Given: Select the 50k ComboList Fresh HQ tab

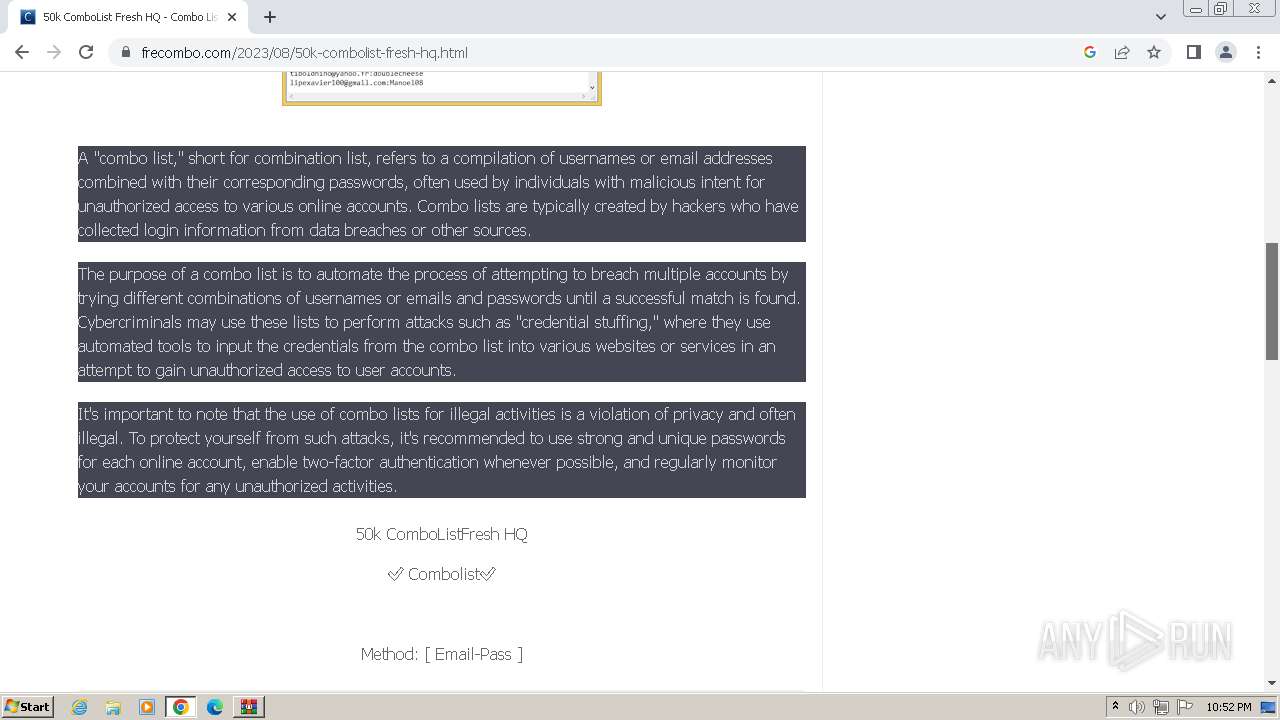Looking at the screenshot, I should (129, 17).
